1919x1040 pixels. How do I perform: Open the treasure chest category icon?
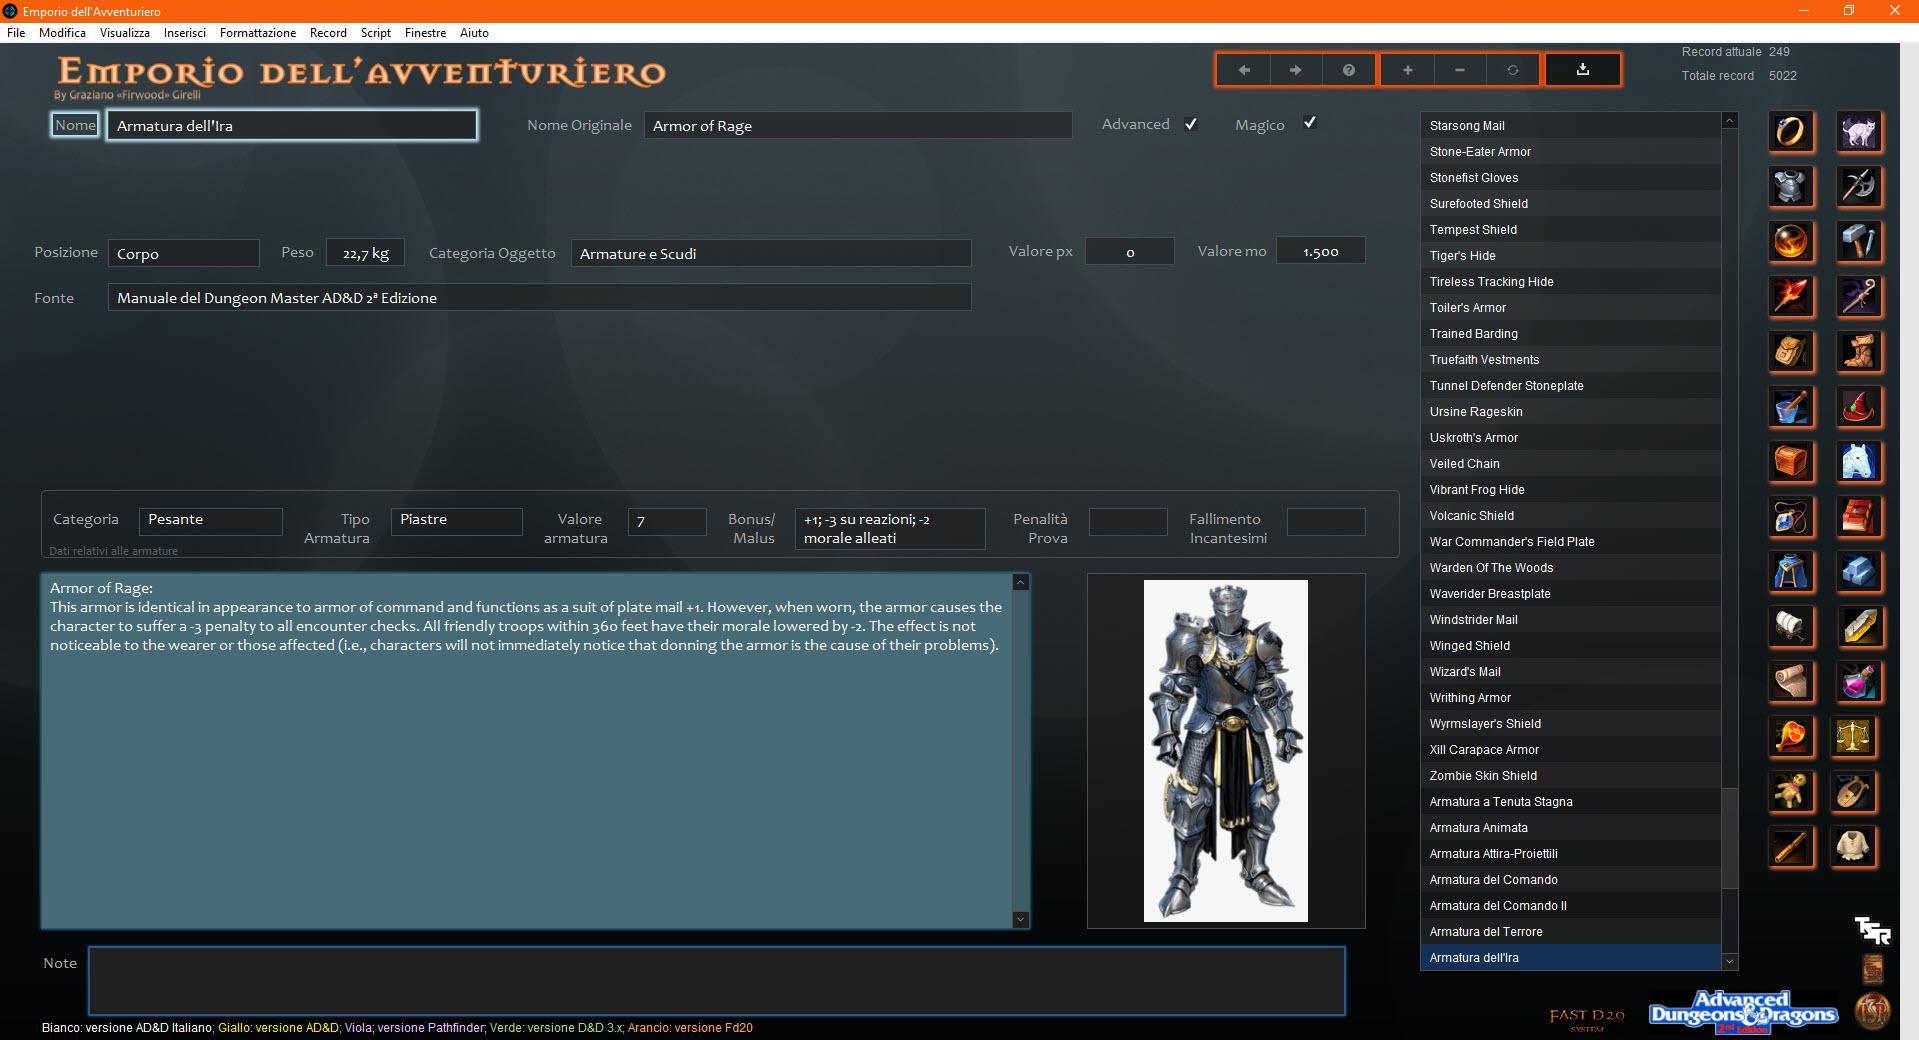pyautogui.click(x=1790, y=462)
